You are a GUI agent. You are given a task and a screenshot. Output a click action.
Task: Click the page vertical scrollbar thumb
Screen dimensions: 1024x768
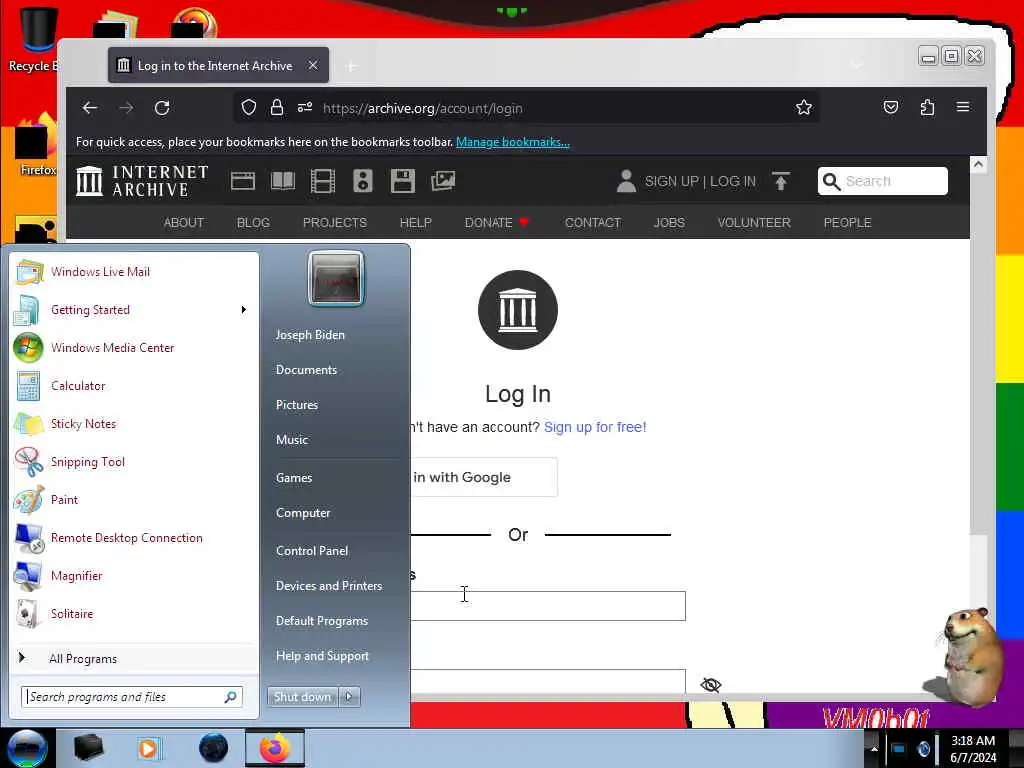click(978, 353)
